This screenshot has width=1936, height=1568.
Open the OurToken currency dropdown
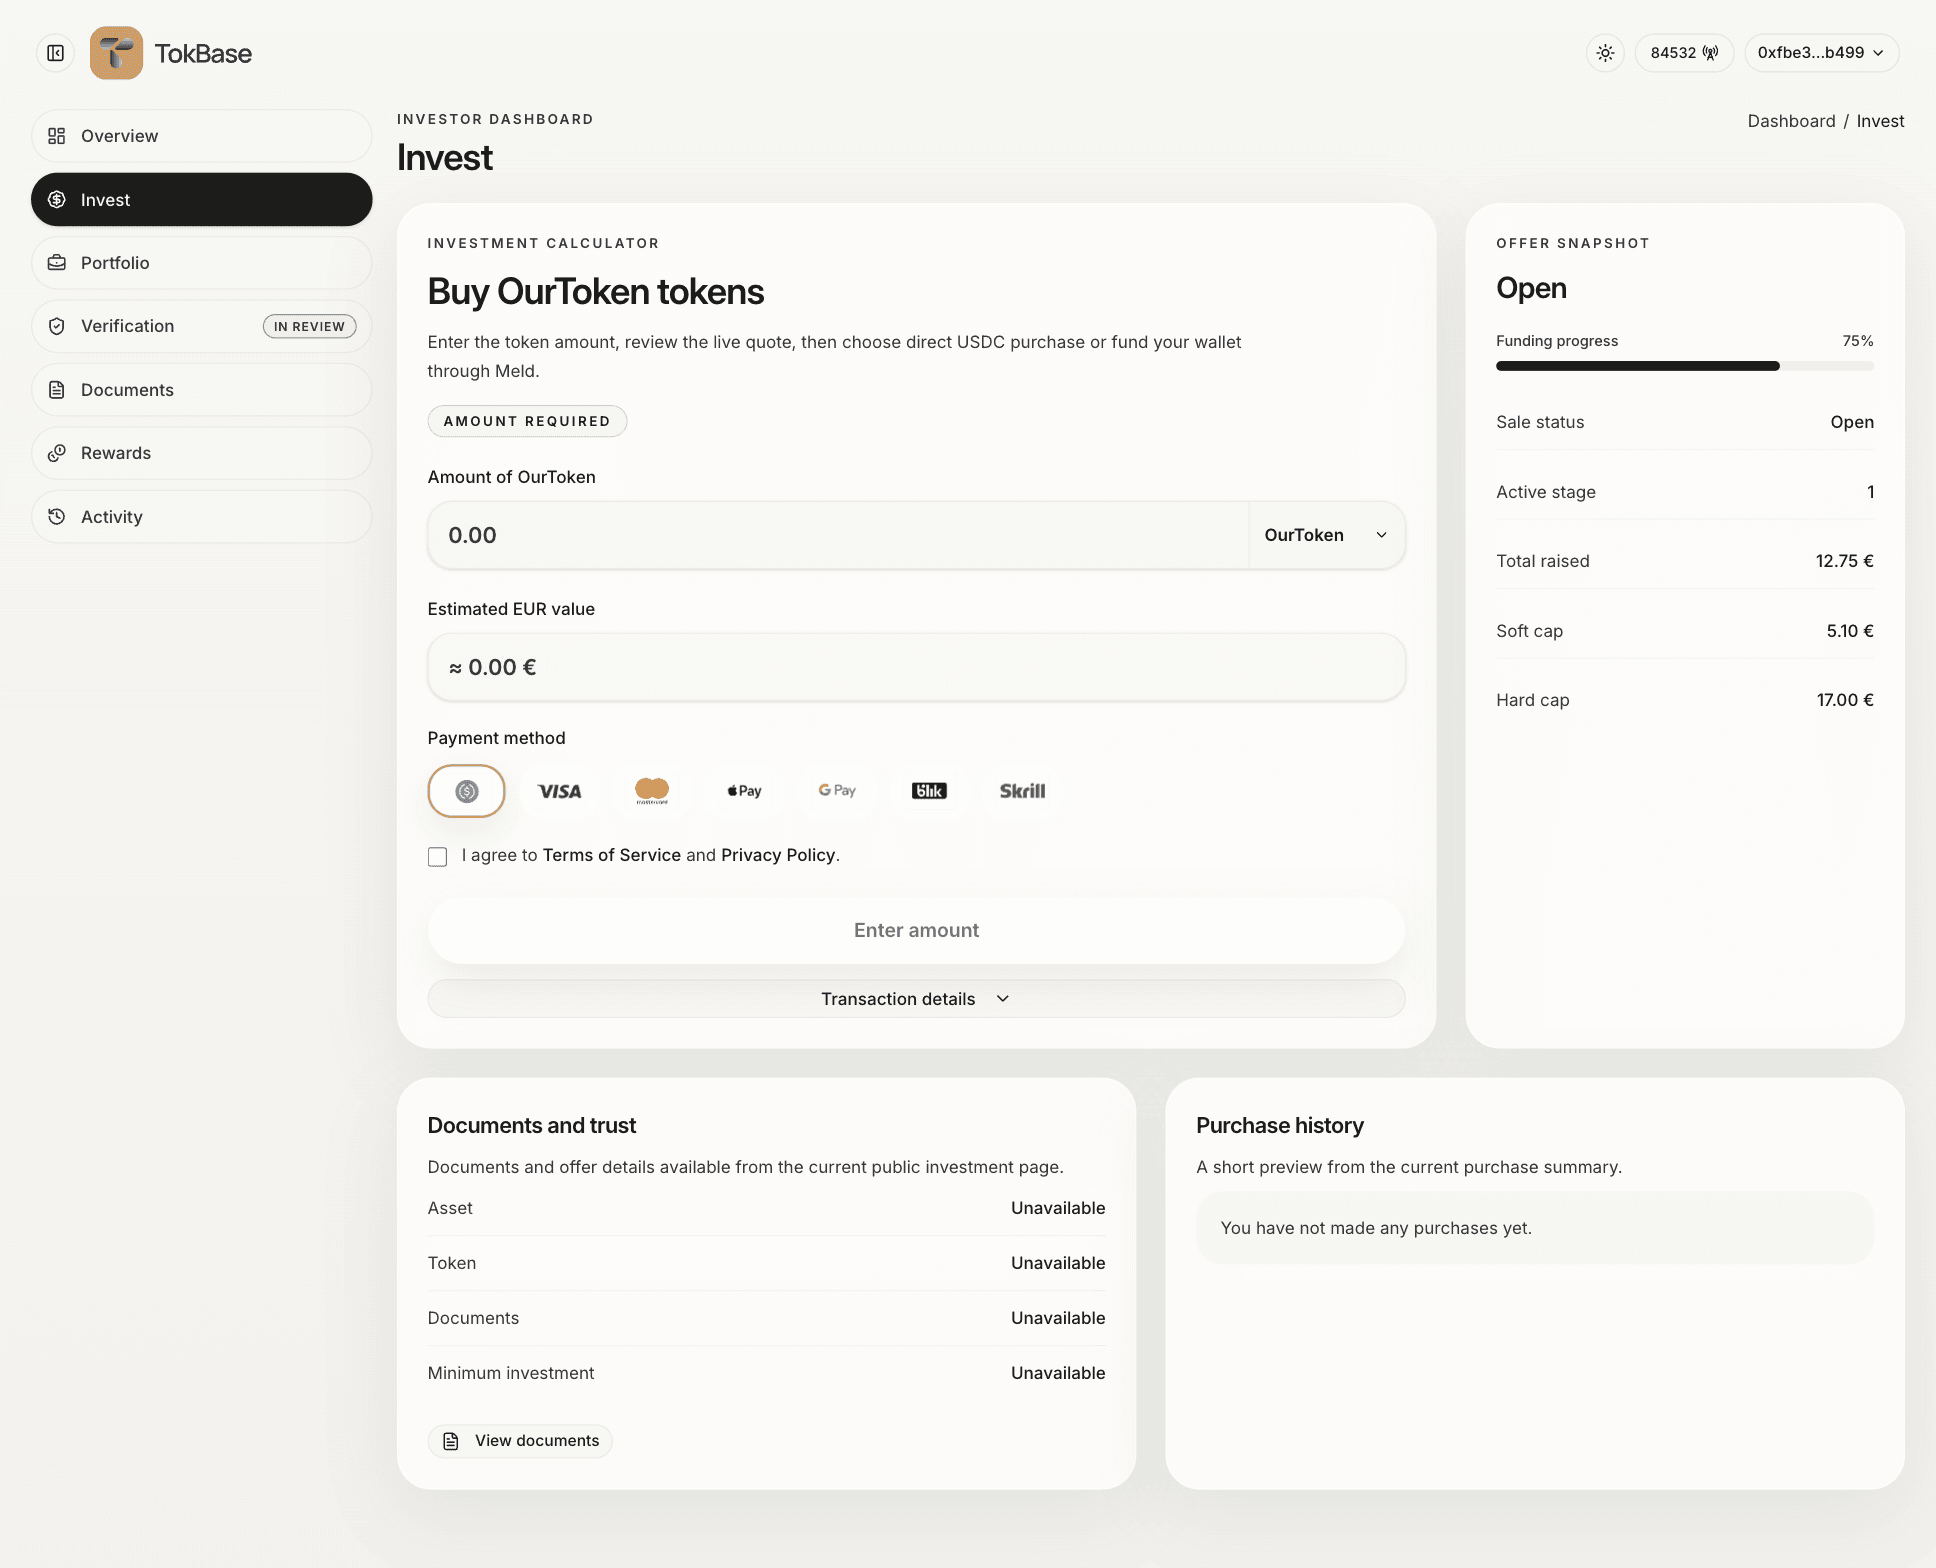(1326, 535)
